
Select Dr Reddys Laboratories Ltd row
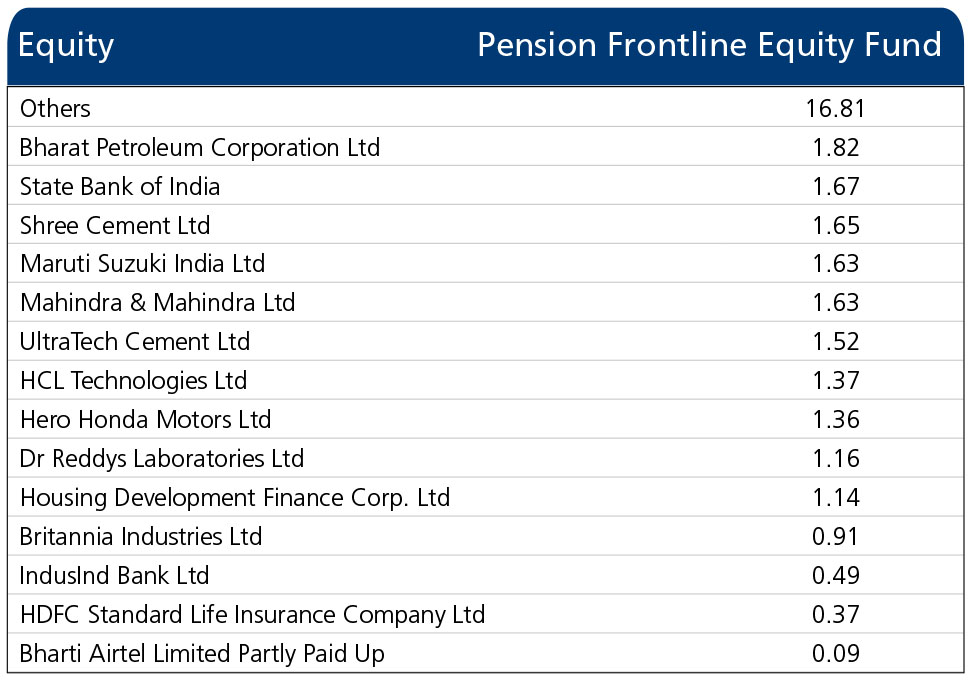click(x=486, y=458)
